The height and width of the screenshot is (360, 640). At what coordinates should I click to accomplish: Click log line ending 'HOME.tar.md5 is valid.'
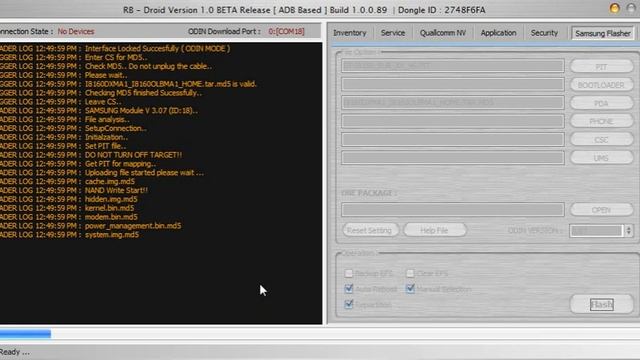[171, 84]
